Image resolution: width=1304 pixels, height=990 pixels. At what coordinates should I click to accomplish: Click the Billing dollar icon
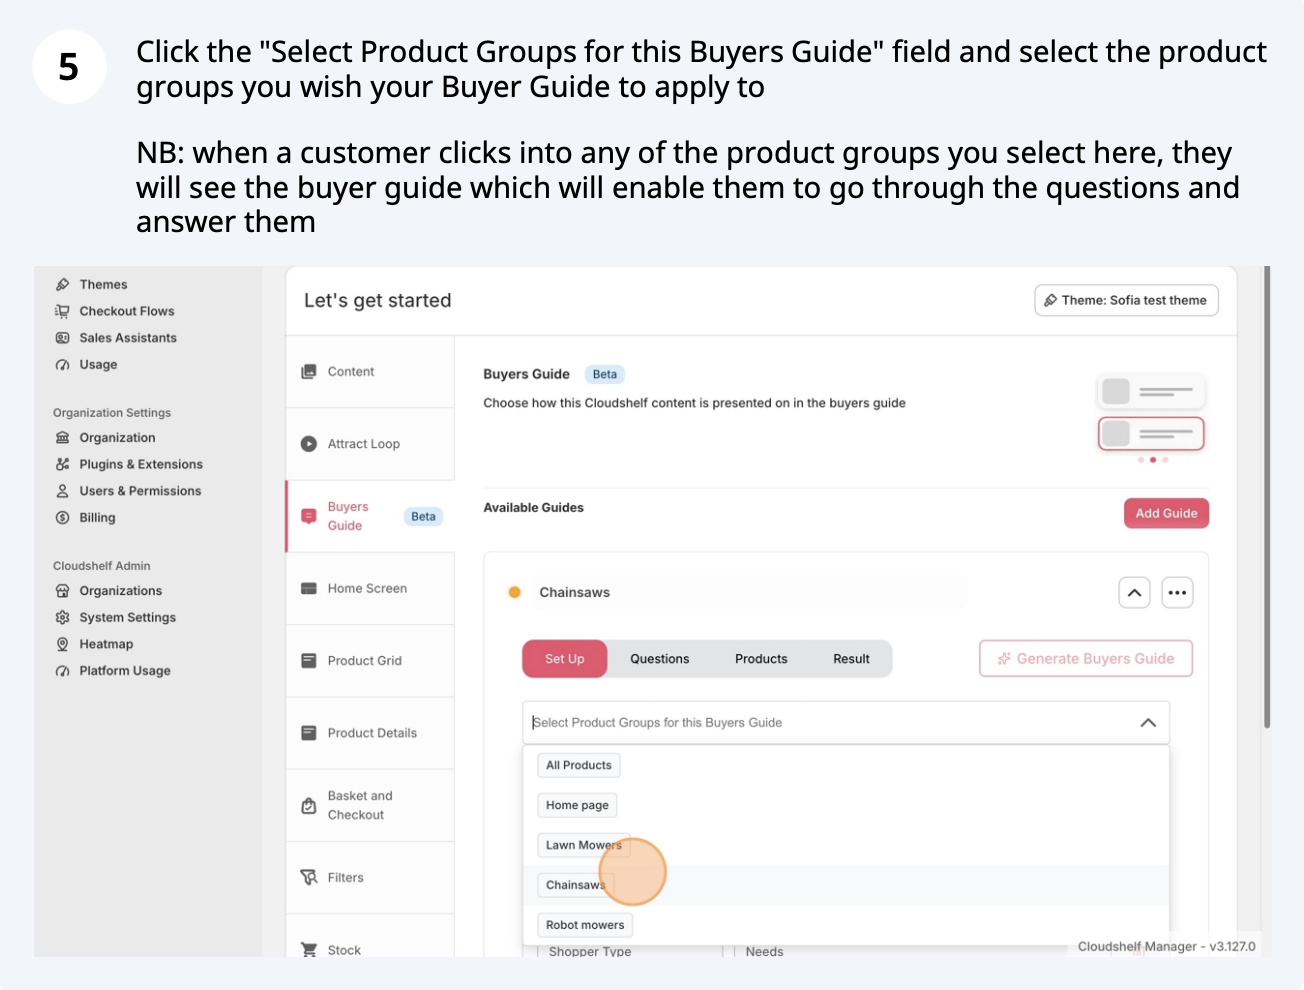(x=63, y=518)
